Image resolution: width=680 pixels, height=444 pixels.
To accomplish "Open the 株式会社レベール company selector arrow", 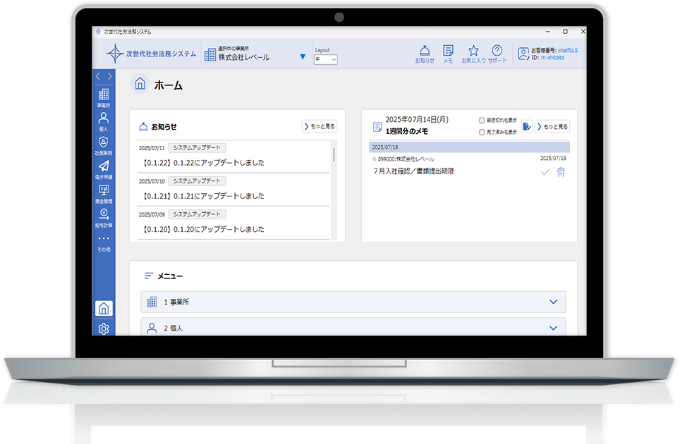I will [x=303, y=57].
